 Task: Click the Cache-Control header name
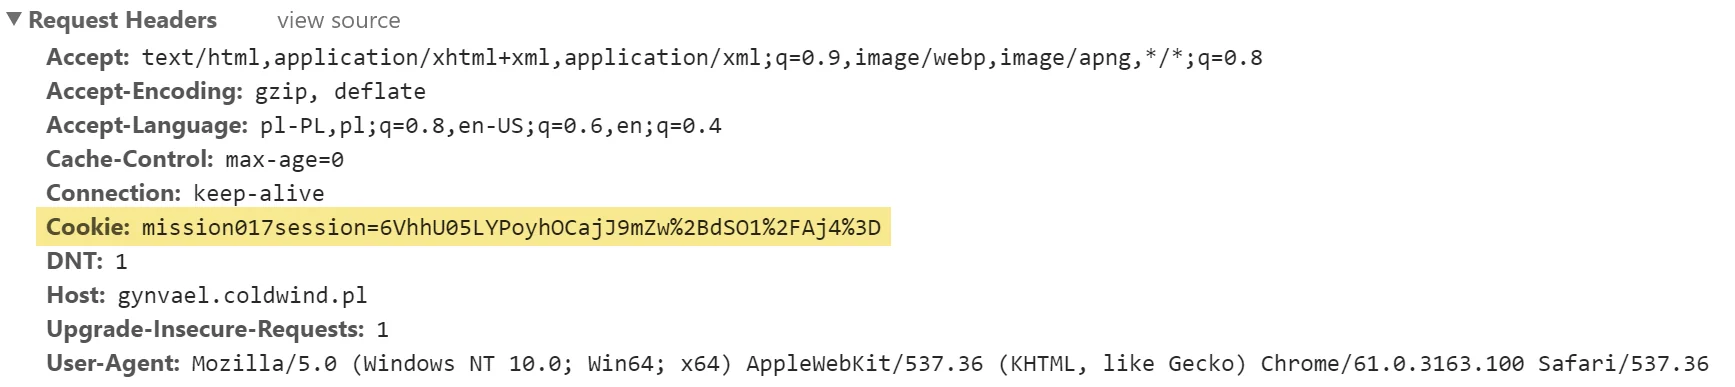pyautogui.click(x=130, y=159)
